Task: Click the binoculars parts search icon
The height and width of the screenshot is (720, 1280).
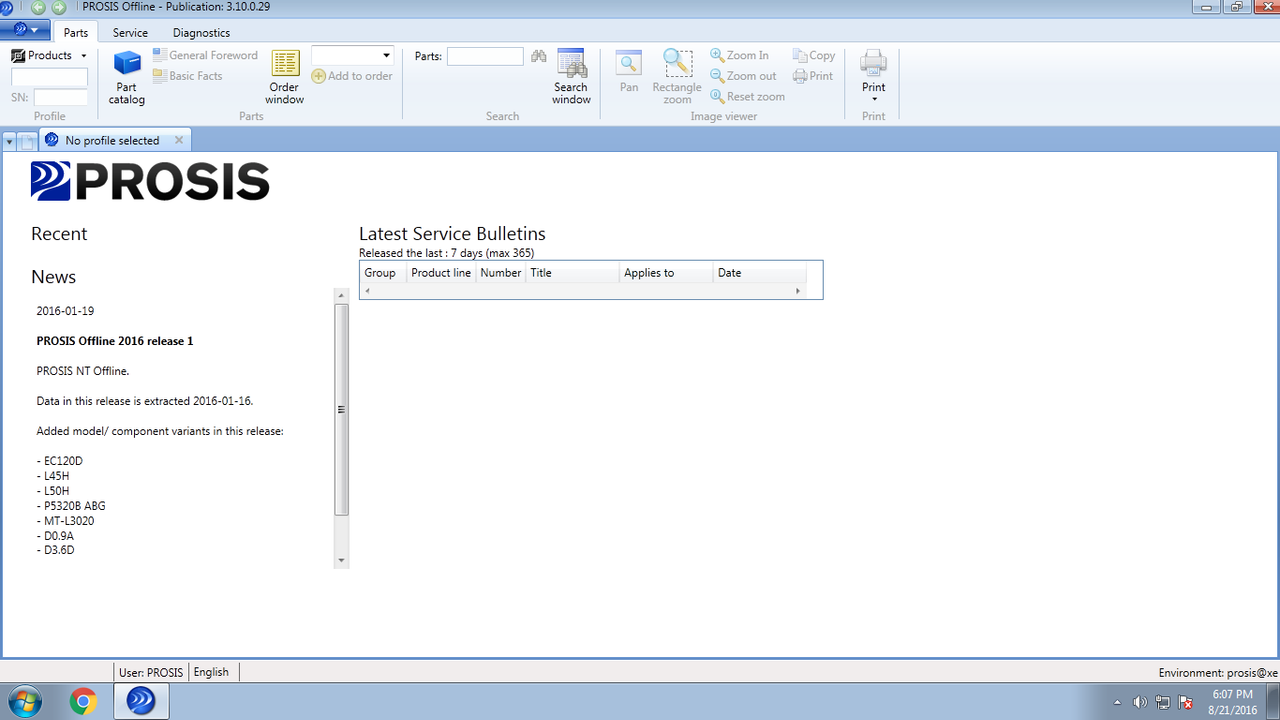Action: tap(539, 56)
